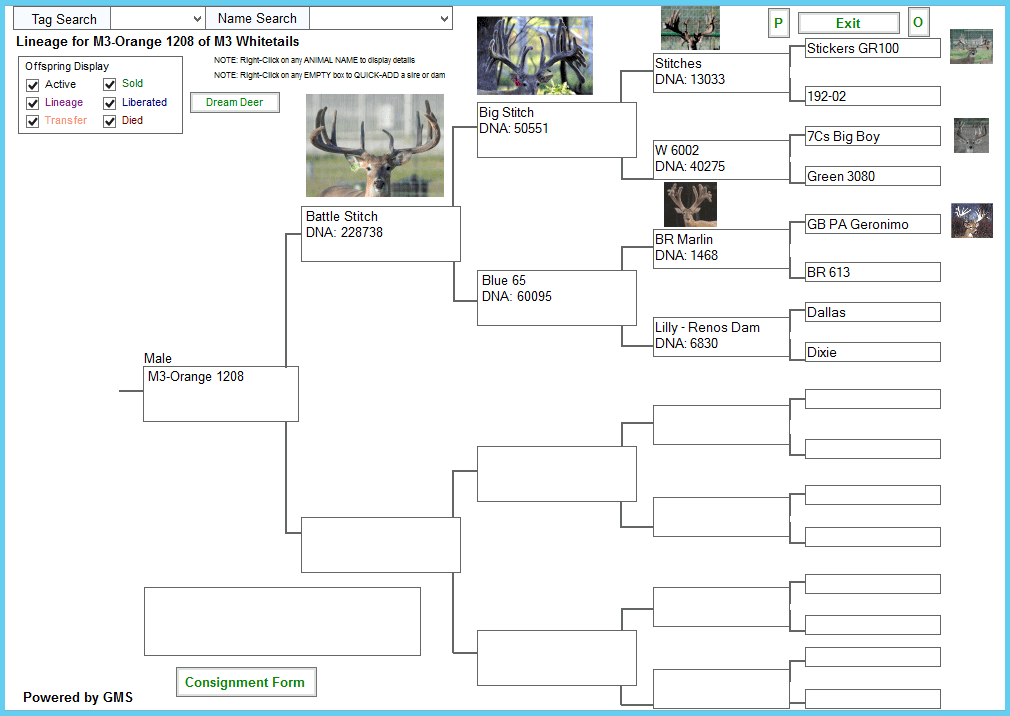Click thumbnail beside 7Cs Big Boy
The width and height of the screenshot is (1010, 716).
970,135
